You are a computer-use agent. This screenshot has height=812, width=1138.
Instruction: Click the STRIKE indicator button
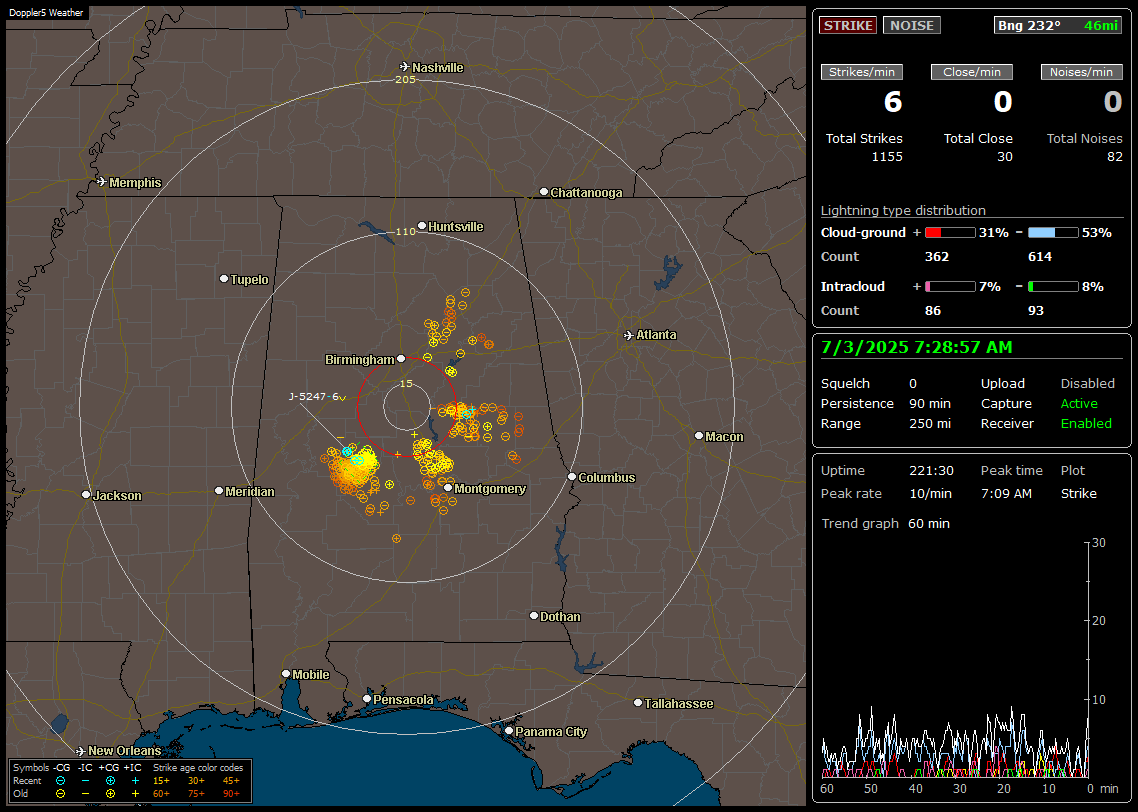click(848, 25)
